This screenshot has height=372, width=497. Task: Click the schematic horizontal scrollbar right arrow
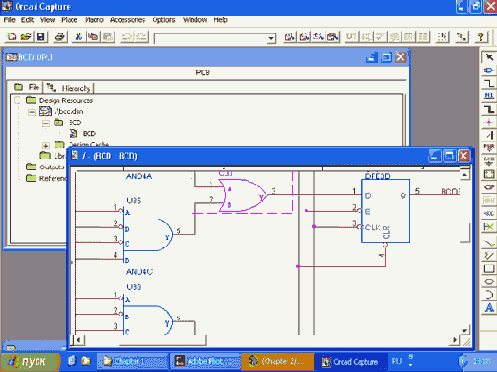point(455,340)
